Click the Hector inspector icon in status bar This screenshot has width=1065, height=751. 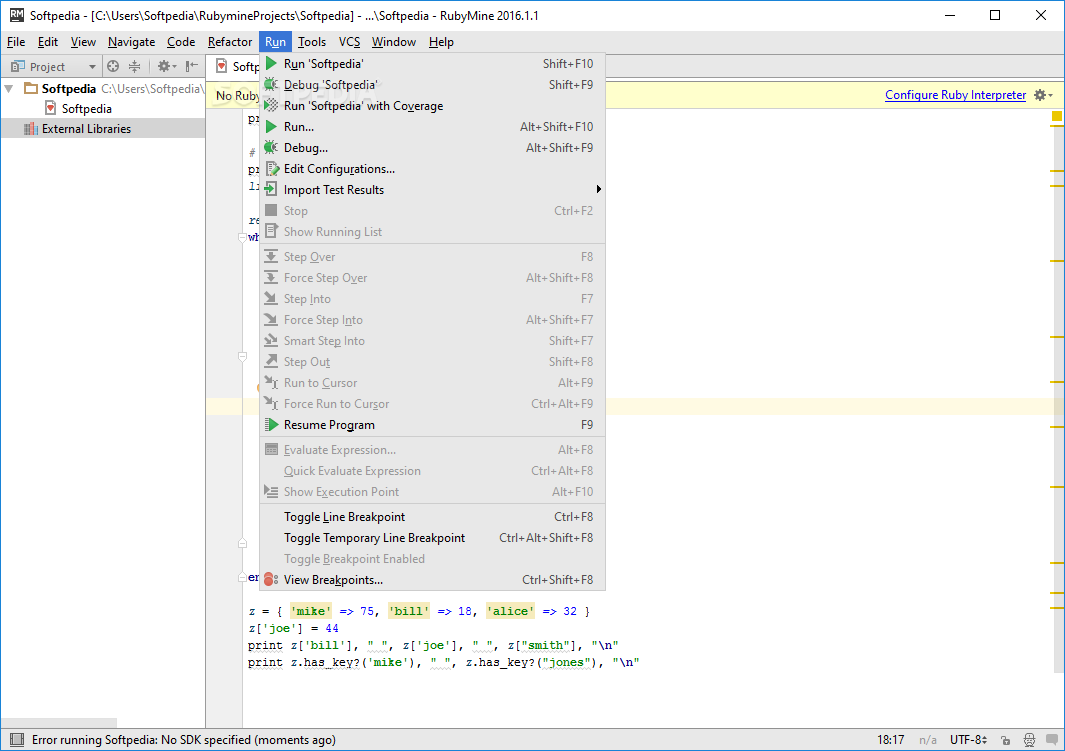[x=1029, y=740]
